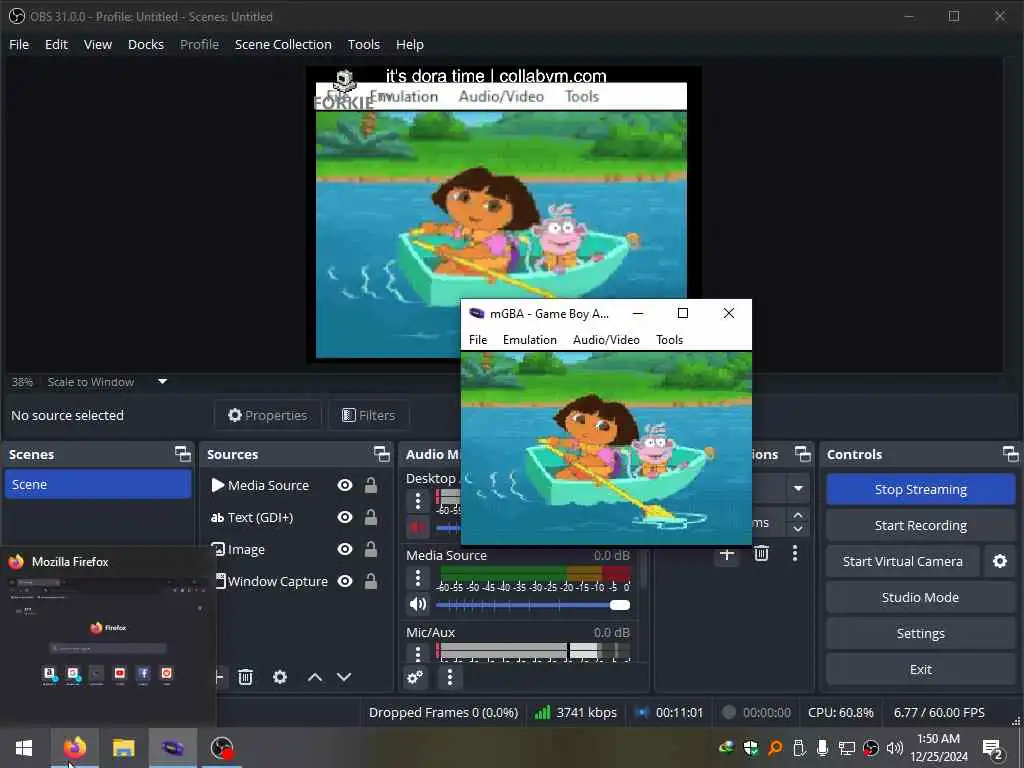Open Desktop Audio options menu dots
Image resolution: width=1024 pixels, height=768 pixels.
tap(418, 502)
